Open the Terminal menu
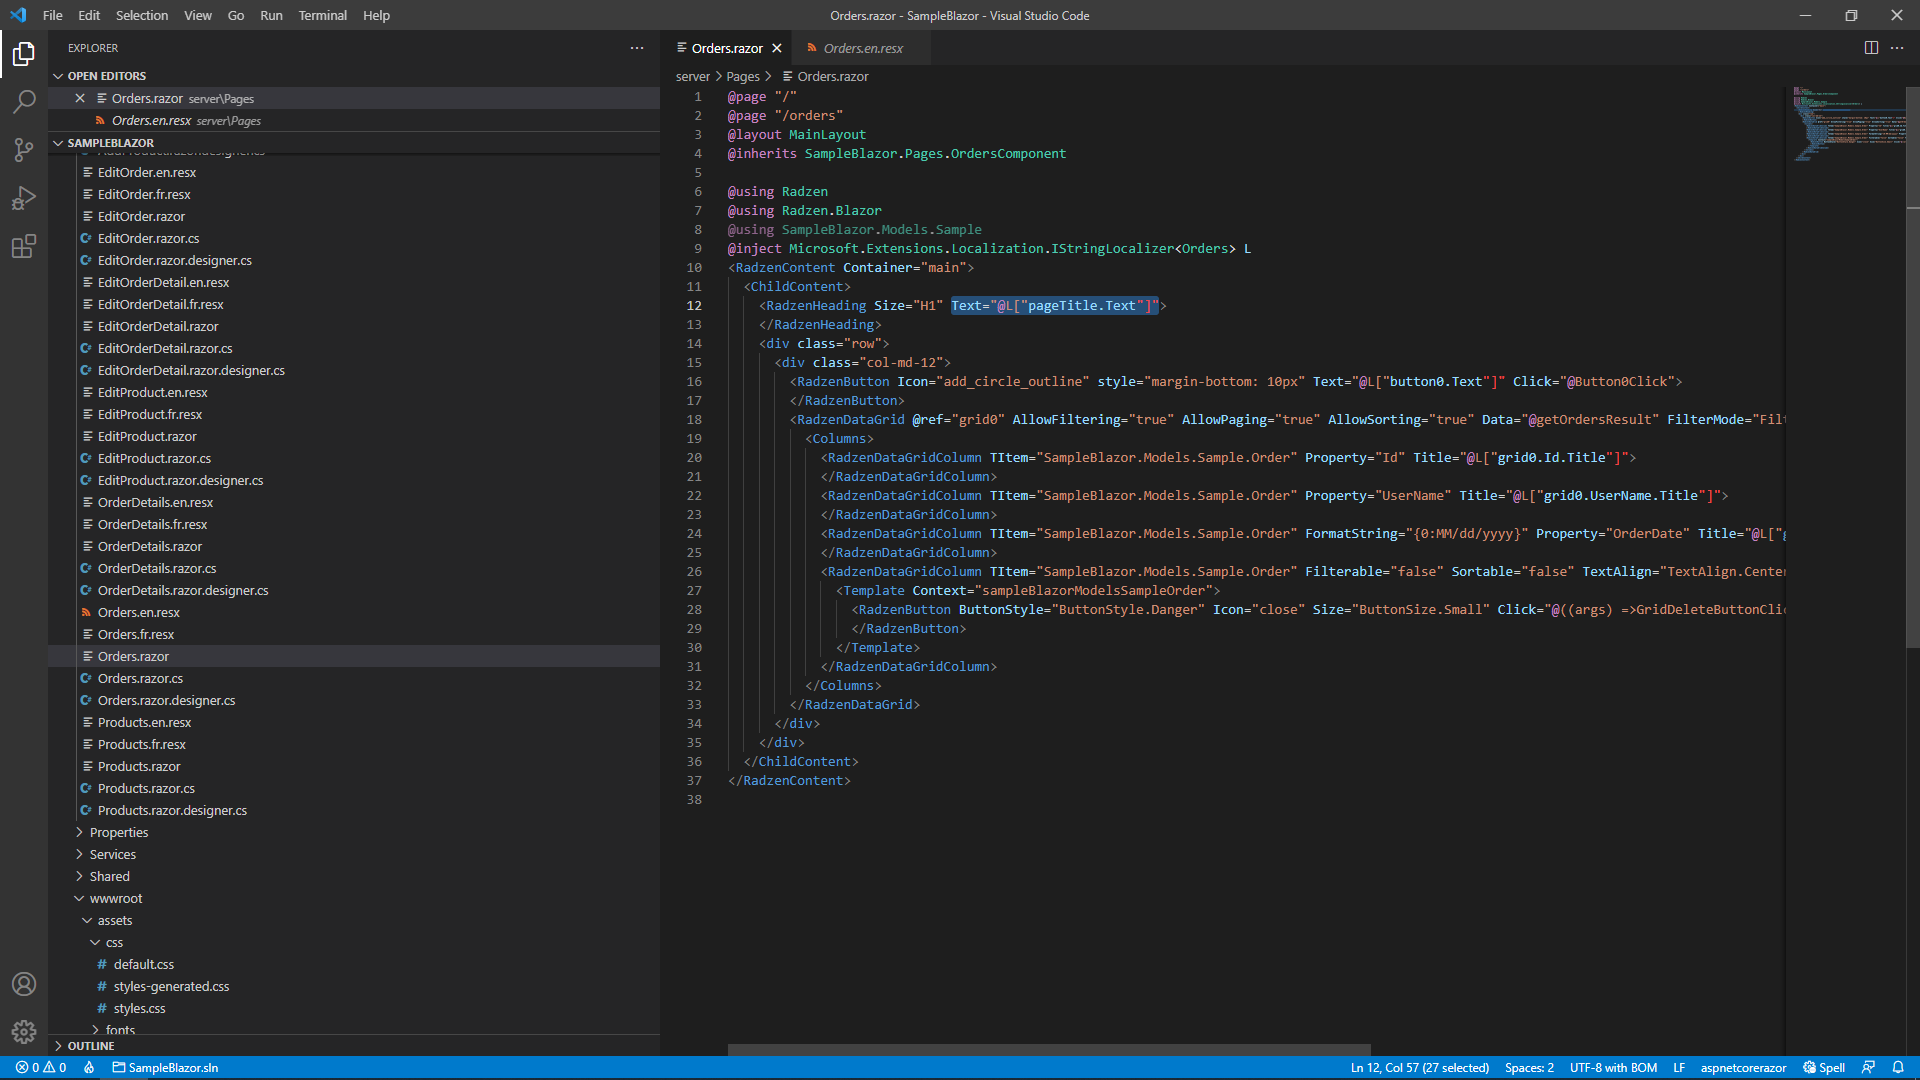The width and height of the screenshot is (1920, 1080). pos(322,15)
